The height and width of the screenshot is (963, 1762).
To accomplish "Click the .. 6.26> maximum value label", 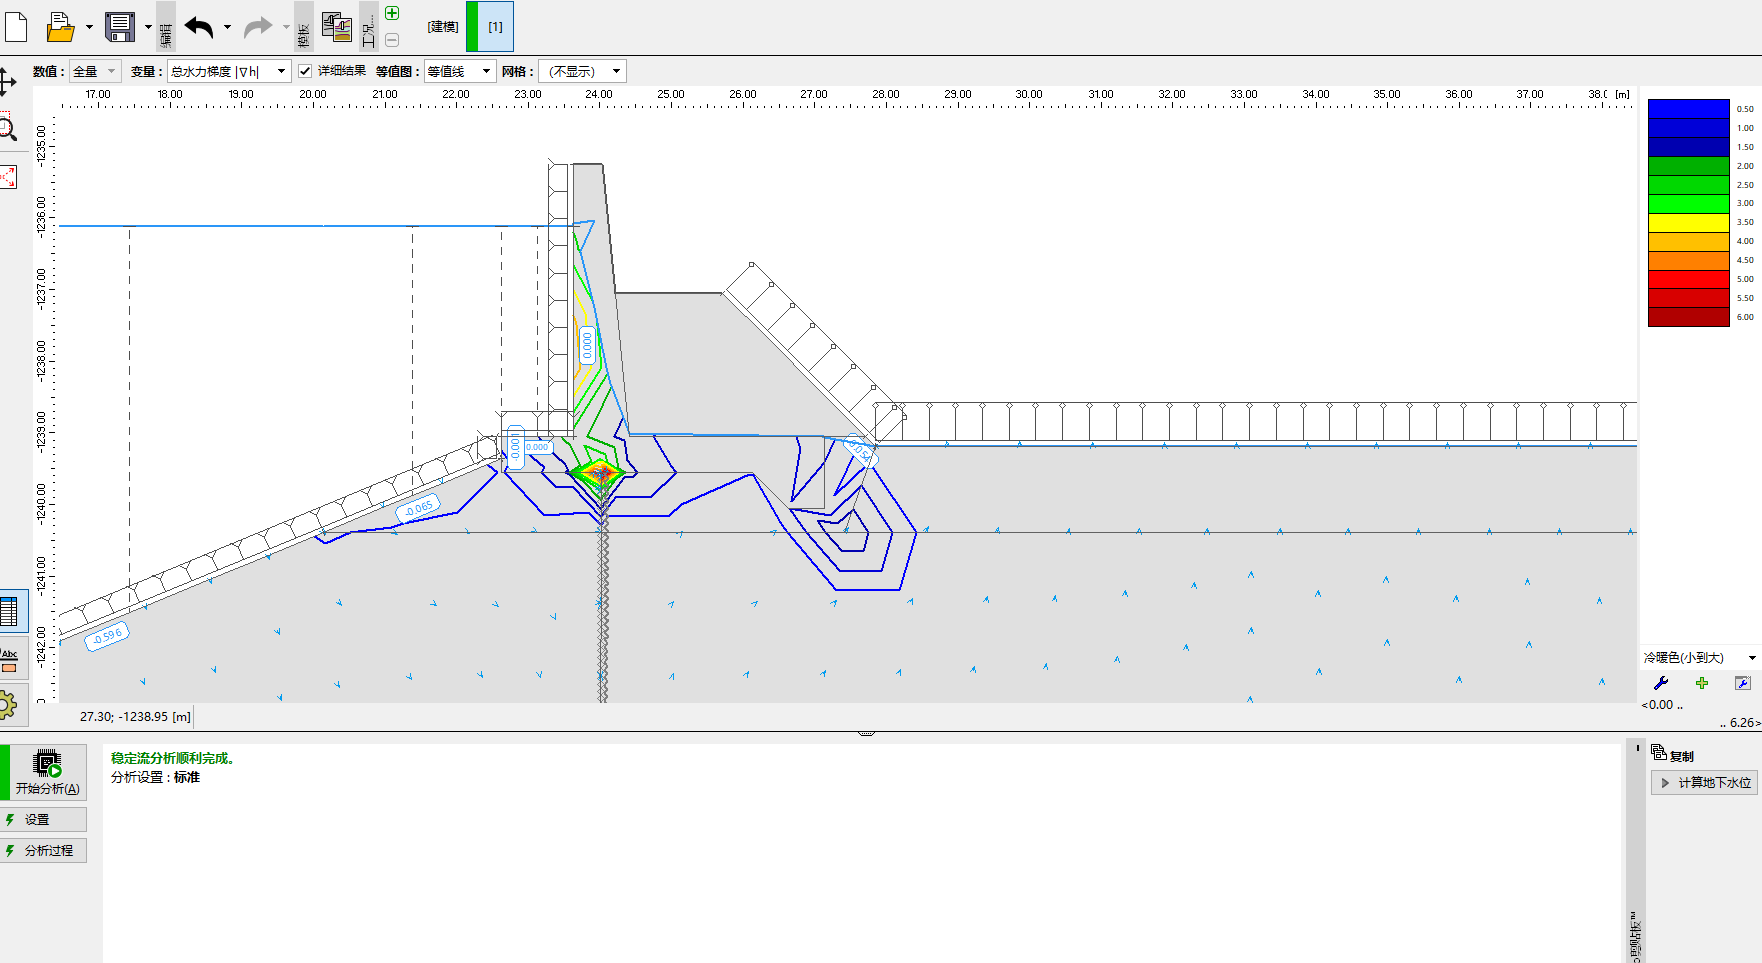I will [1740, 722].
